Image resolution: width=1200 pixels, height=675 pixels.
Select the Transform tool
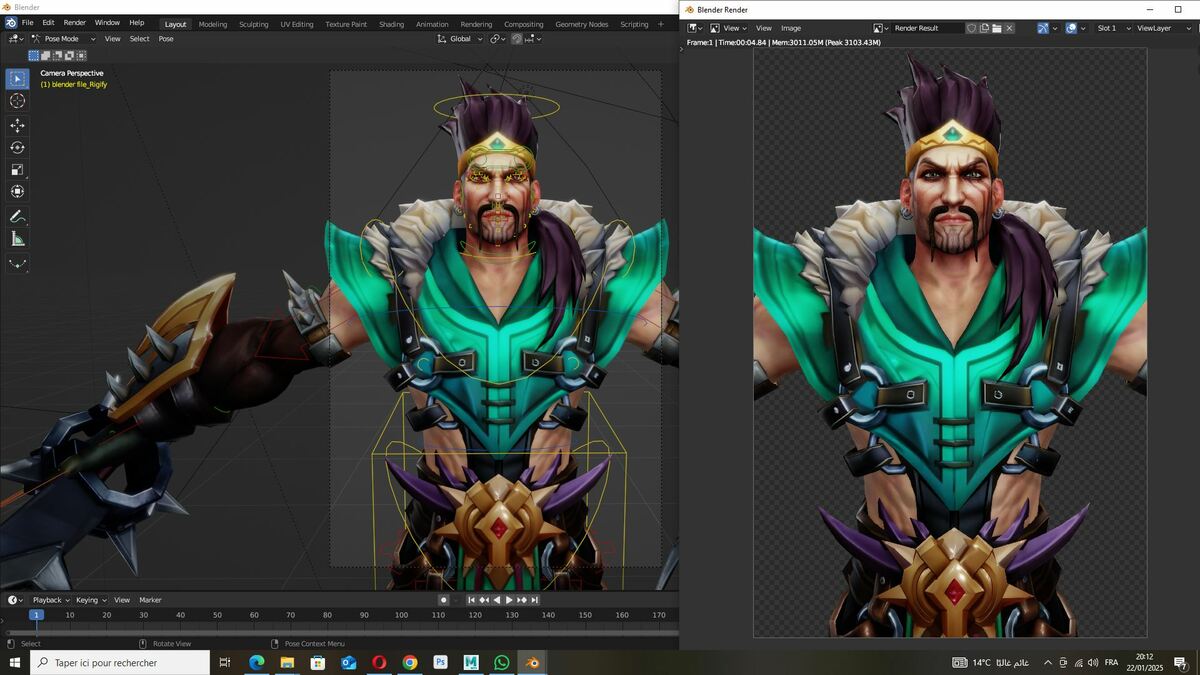pos(18,191)
